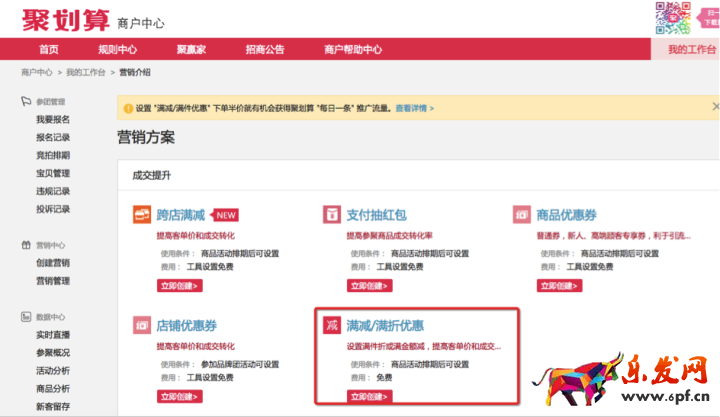Select 新客留存 in the sidebar
Screen dimensions: 720x417
[53, 406]
